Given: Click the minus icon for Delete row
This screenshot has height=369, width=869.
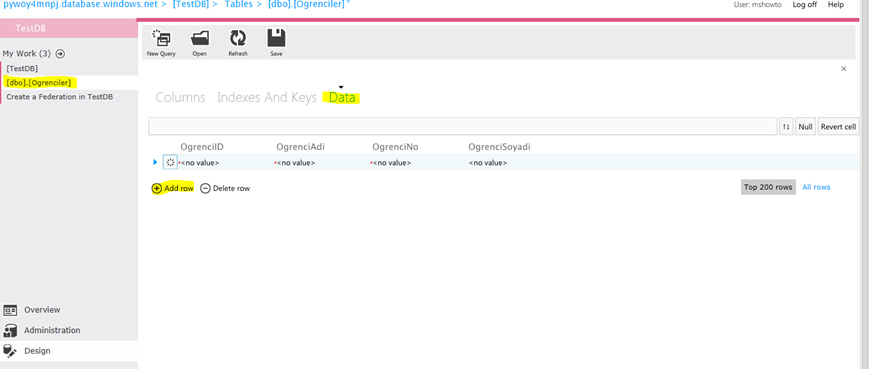Looking at the screenshot, I should [x=205, y=188].
